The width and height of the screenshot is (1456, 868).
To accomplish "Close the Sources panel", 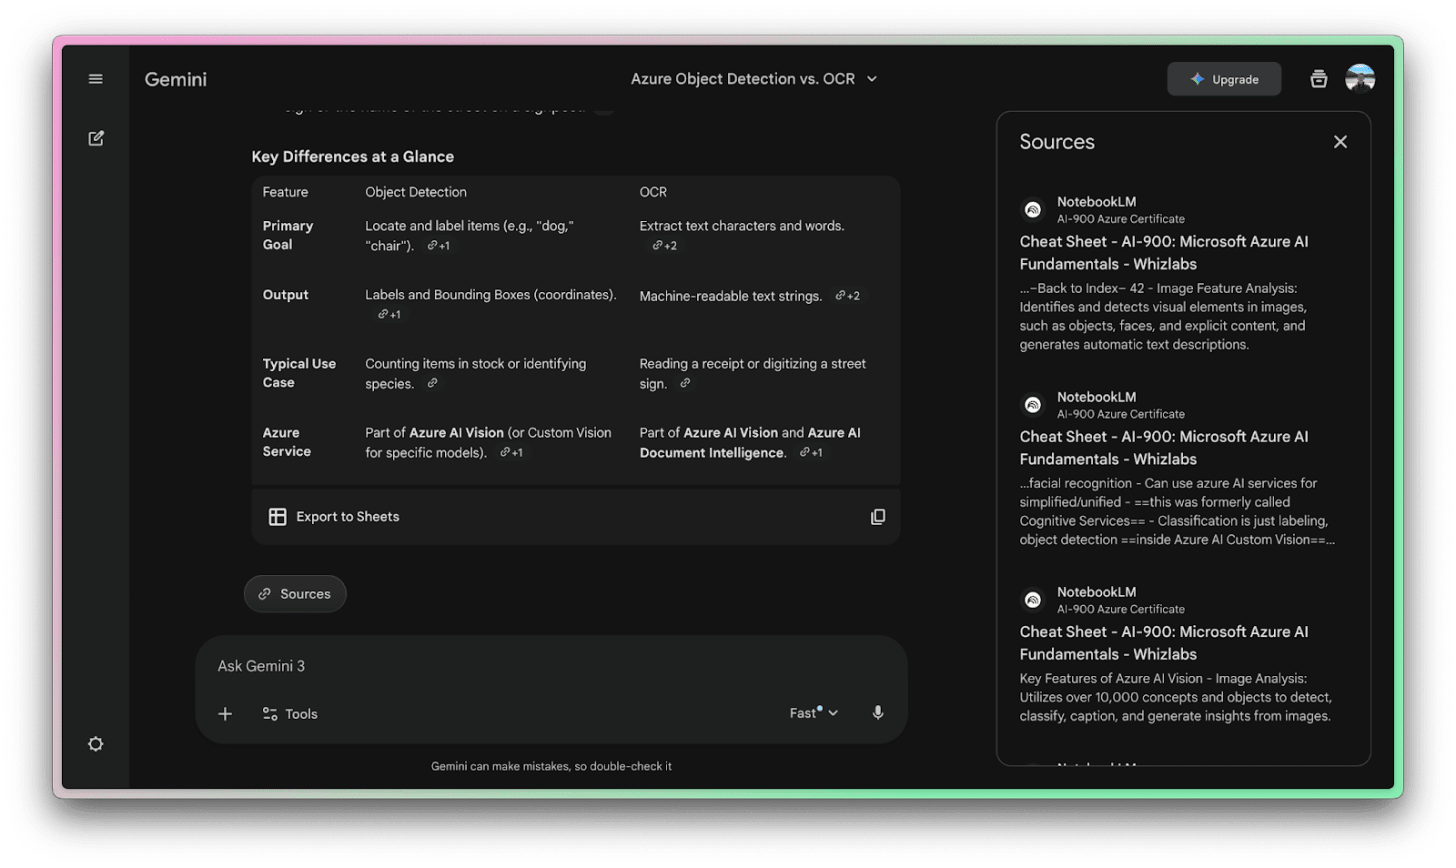I will pyautogui.click(x=1340, y=142).
